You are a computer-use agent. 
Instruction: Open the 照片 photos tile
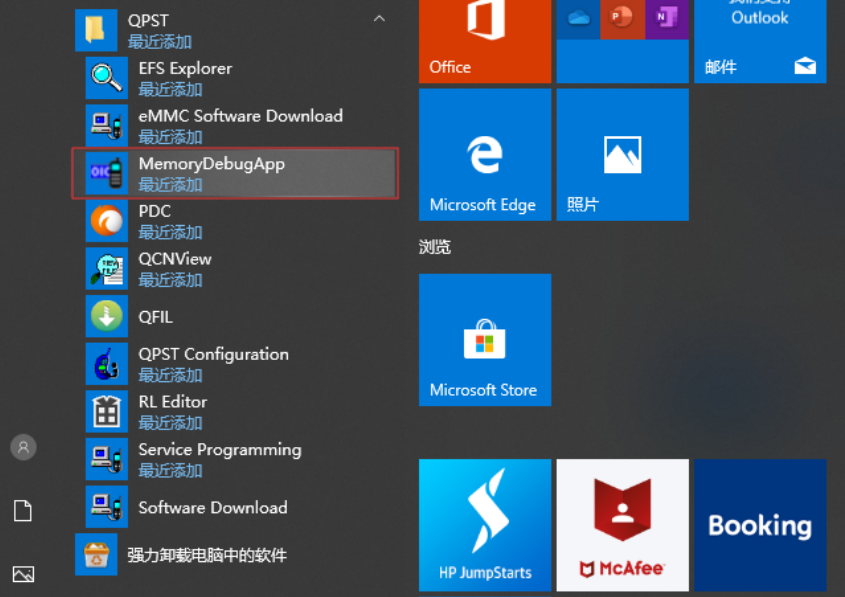tap(622, 155)
